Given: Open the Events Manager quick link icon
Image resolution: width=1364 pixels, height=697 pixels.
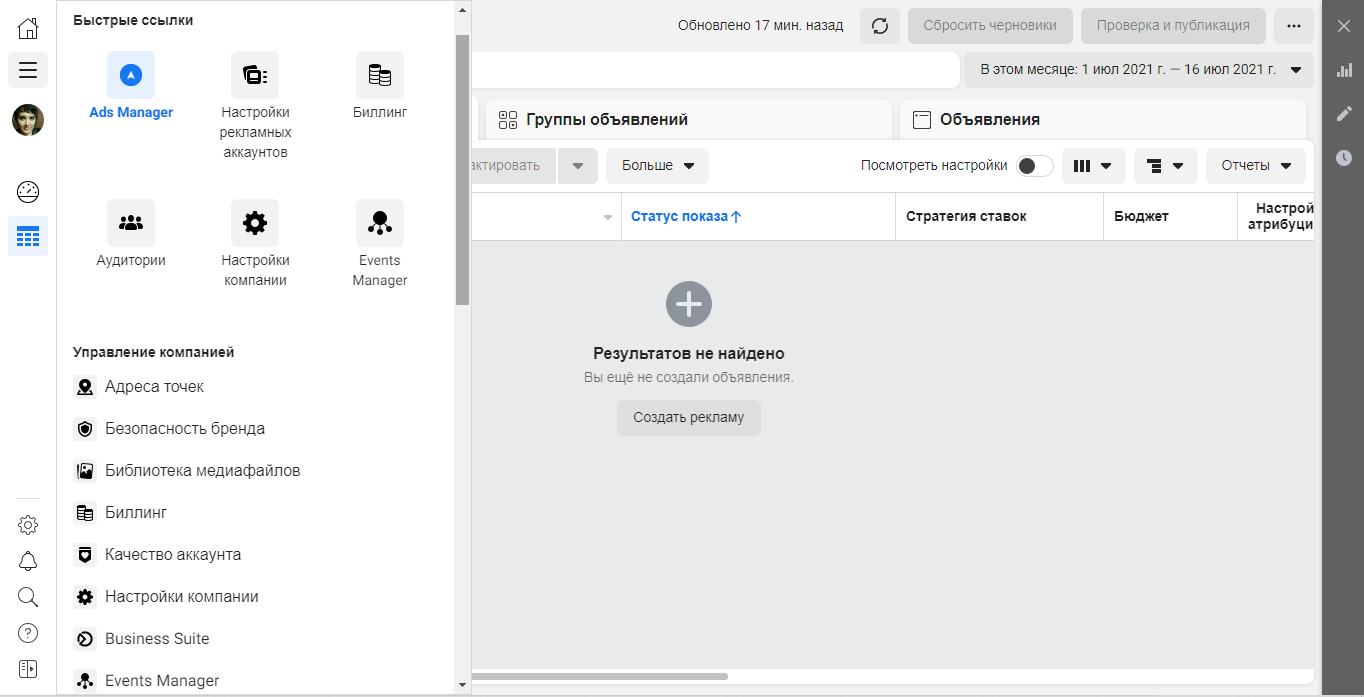Looking at the screenshot, I should point(380,223).
